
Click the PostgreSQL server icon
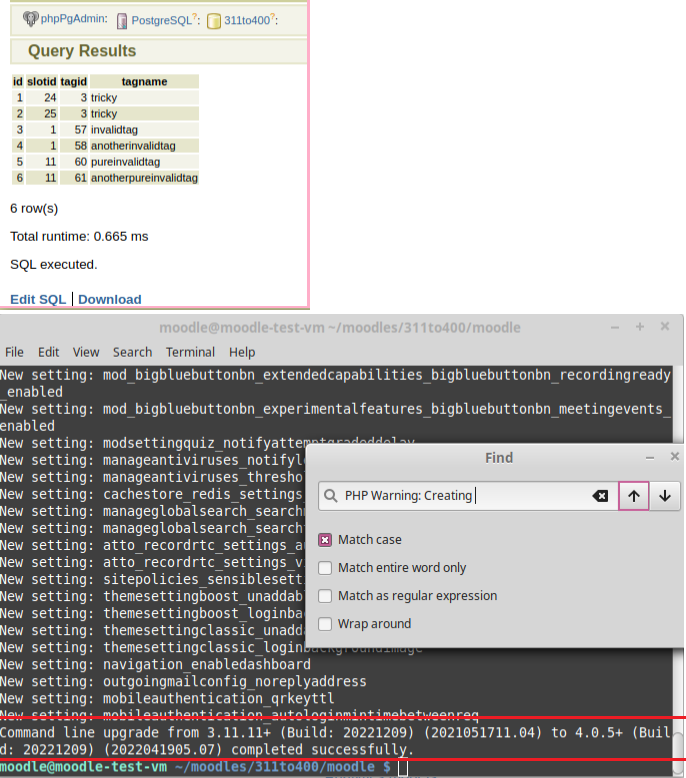[122, 21]
